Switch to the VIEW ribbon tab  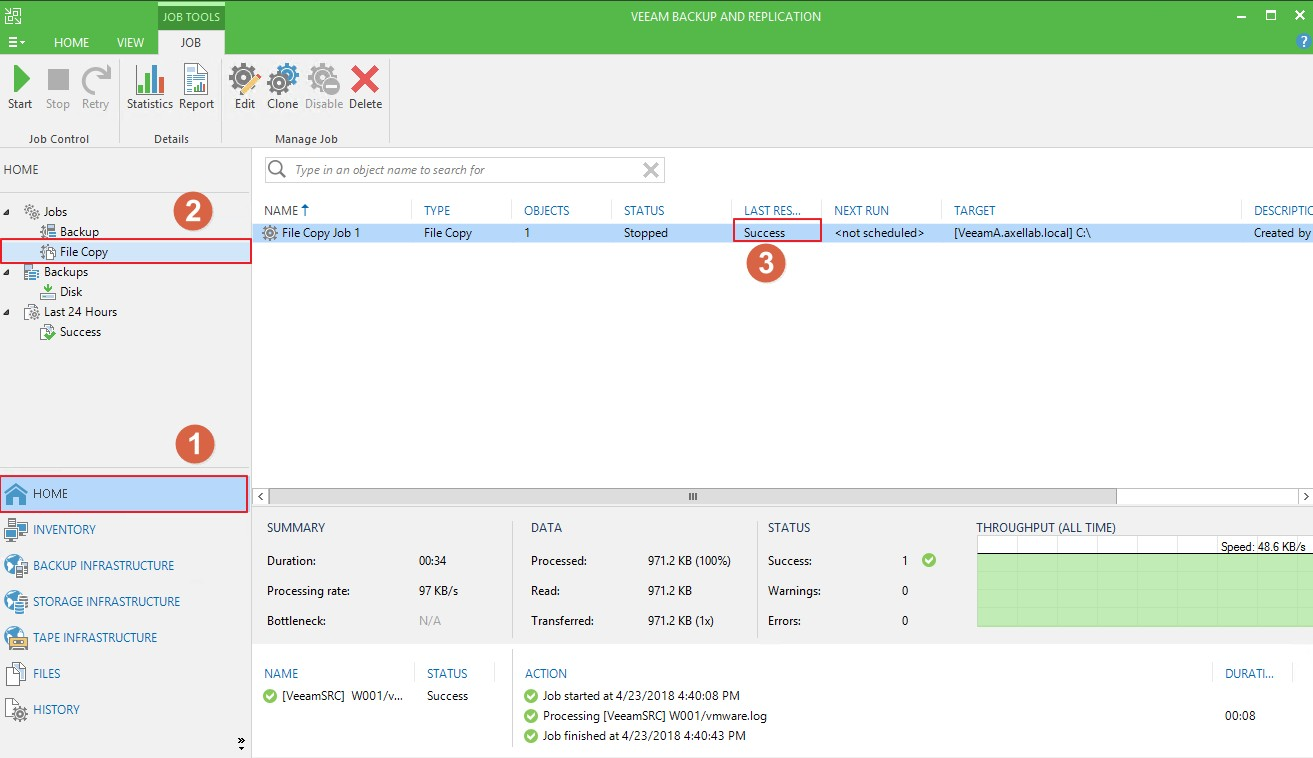tap(131, 43)
